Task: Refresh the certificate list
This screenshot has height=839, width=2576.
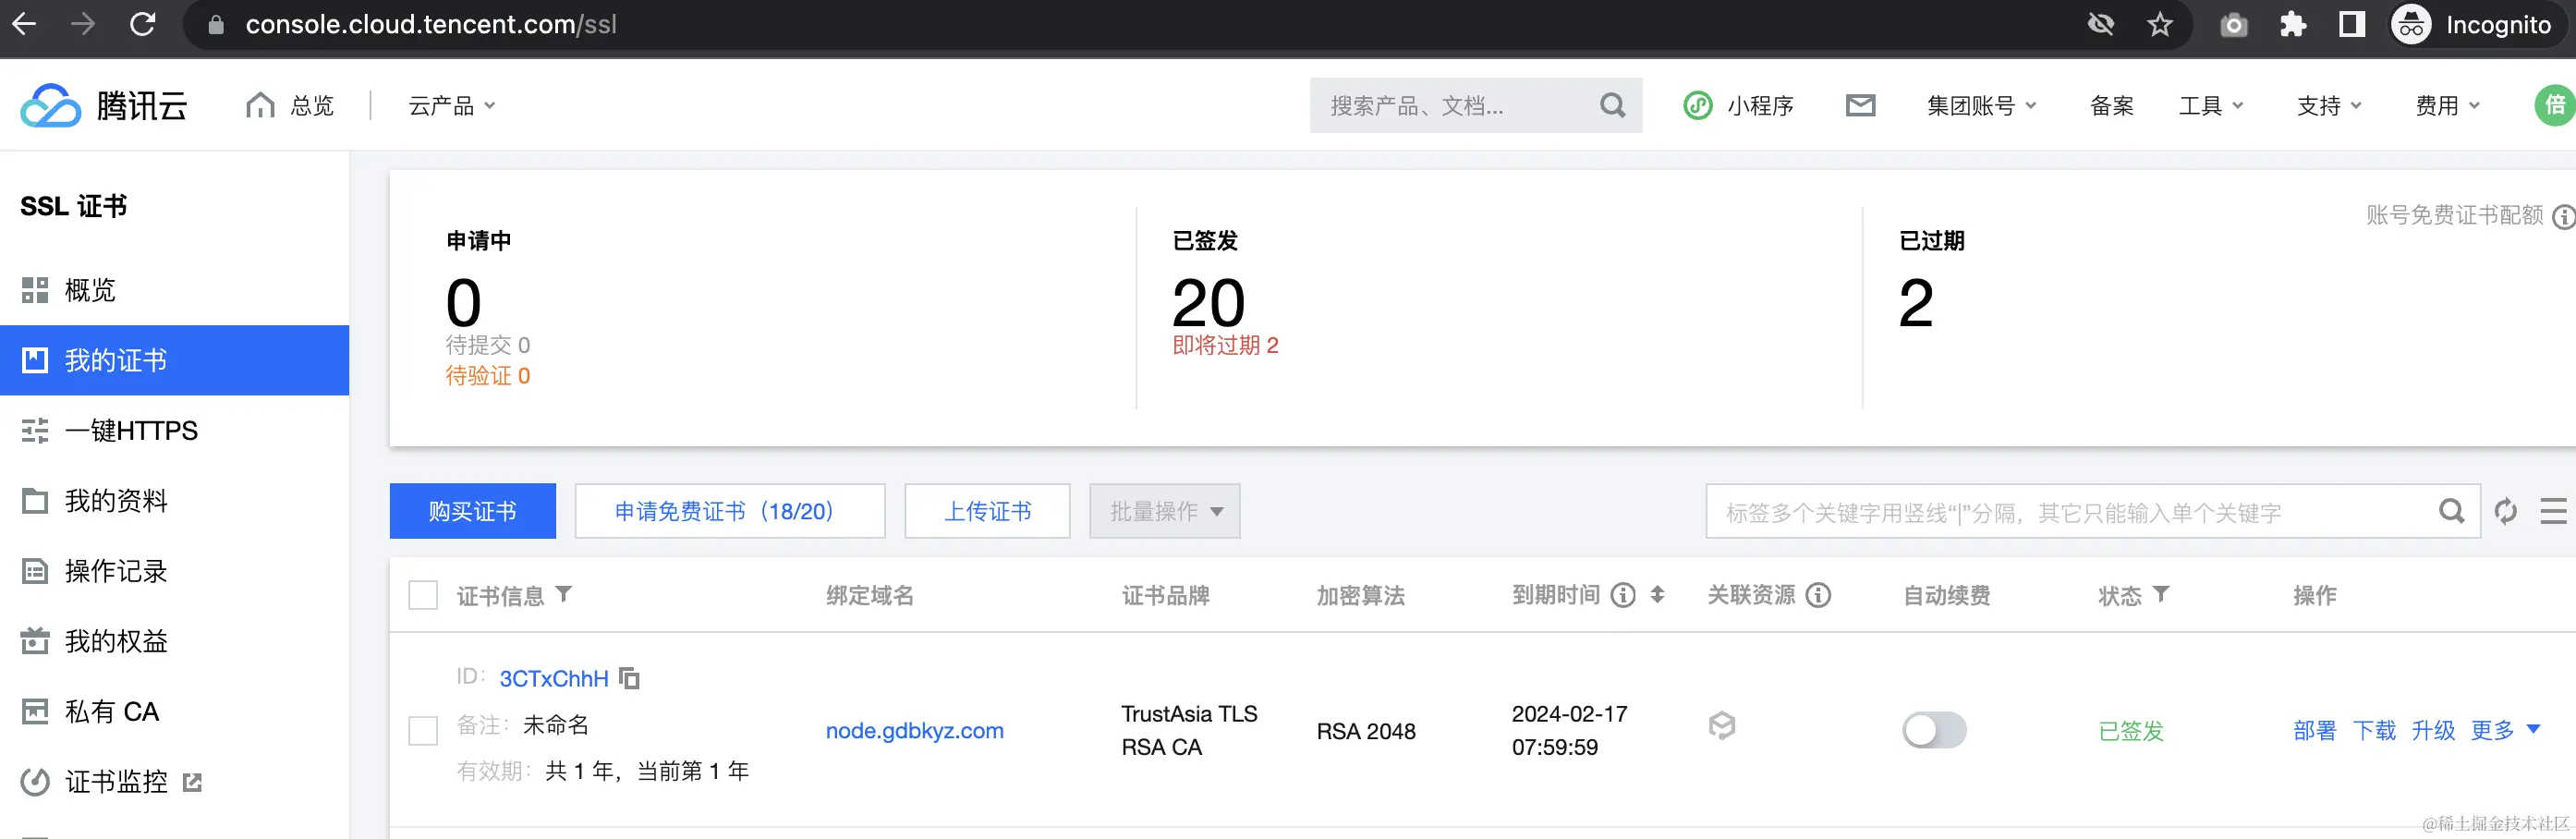Action: coord(2505,511)
